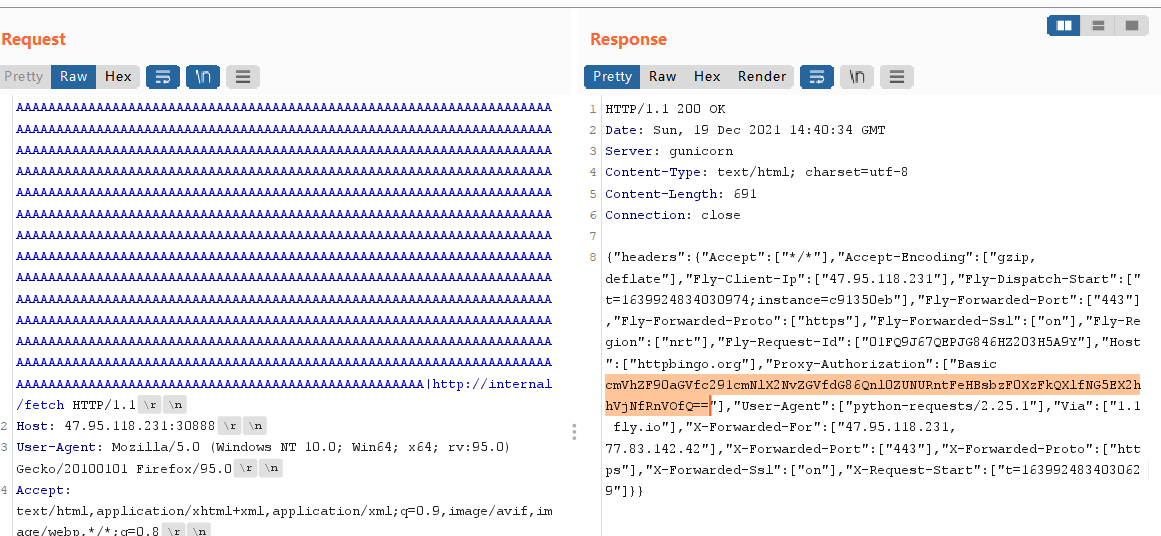Open the Request panel hamburger options menu
This screenshot has height=536, width=1161.
(242, 76)
